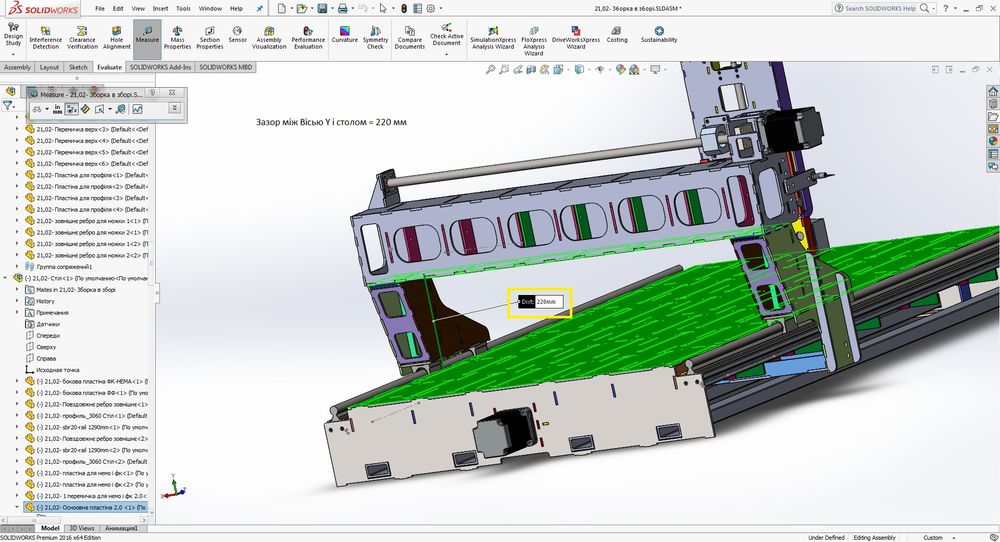Open the Check Active Document dropdown arrow
Image resolution: width=1000 pixels, height=542 pixels.
pos(446,55)
